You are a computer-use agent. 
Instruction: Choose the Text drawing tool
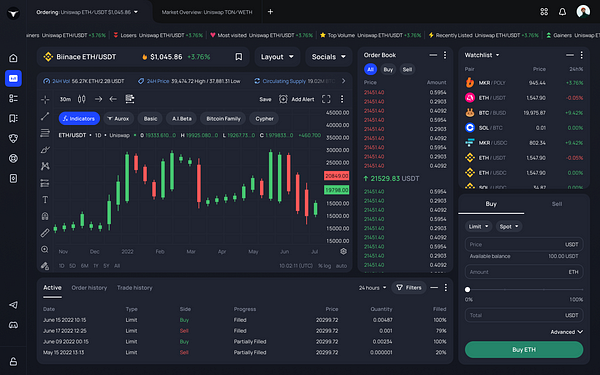pyautogui.click(x=45, y=199)
